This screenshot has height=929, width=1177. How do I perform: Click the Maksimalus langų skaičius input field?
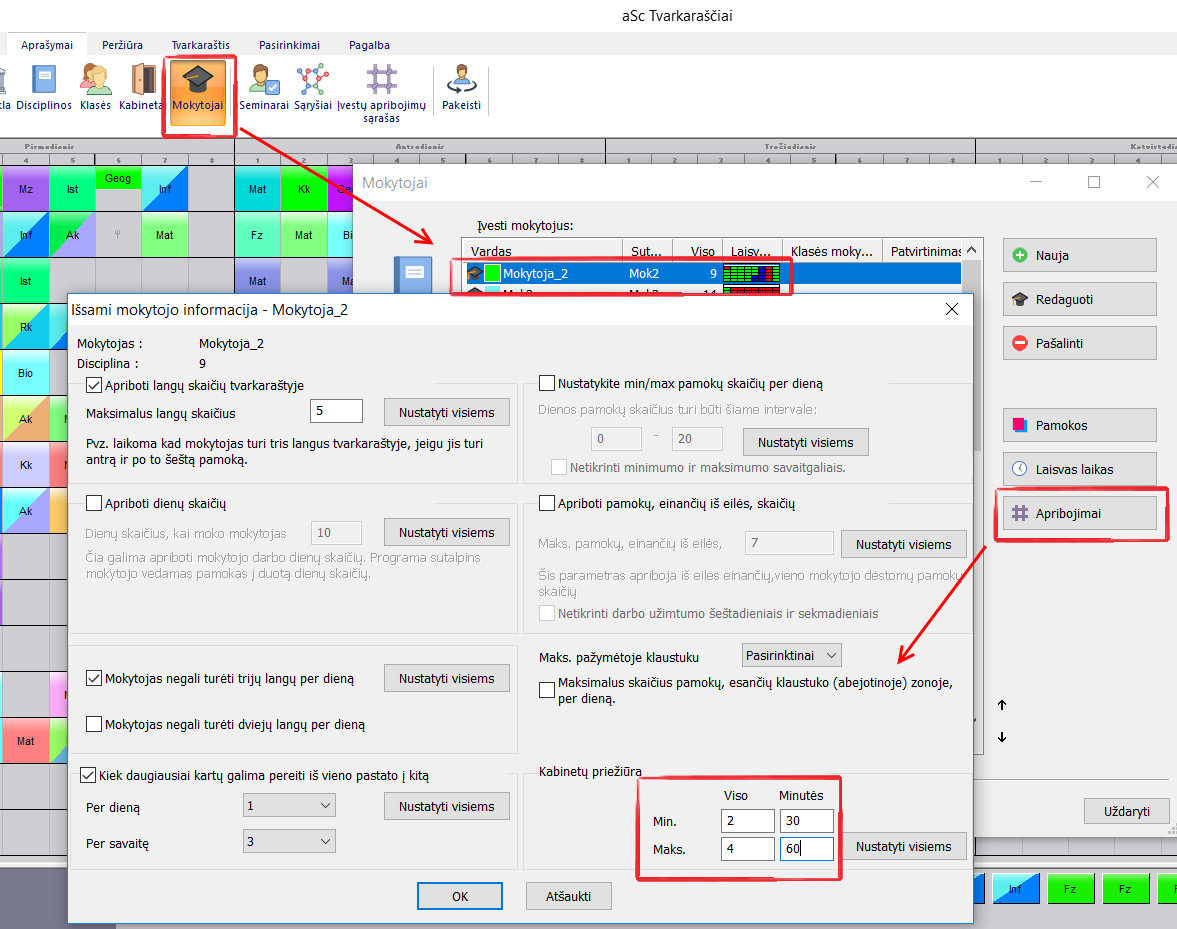tap(337, 411)
